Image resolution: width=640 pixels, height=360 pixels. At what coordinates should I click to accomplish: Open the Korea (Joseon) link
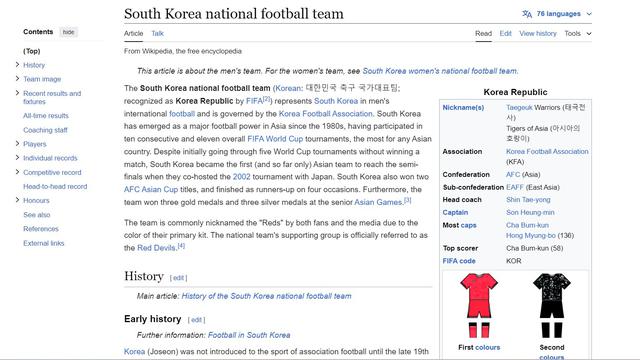(x=134, y=351)
